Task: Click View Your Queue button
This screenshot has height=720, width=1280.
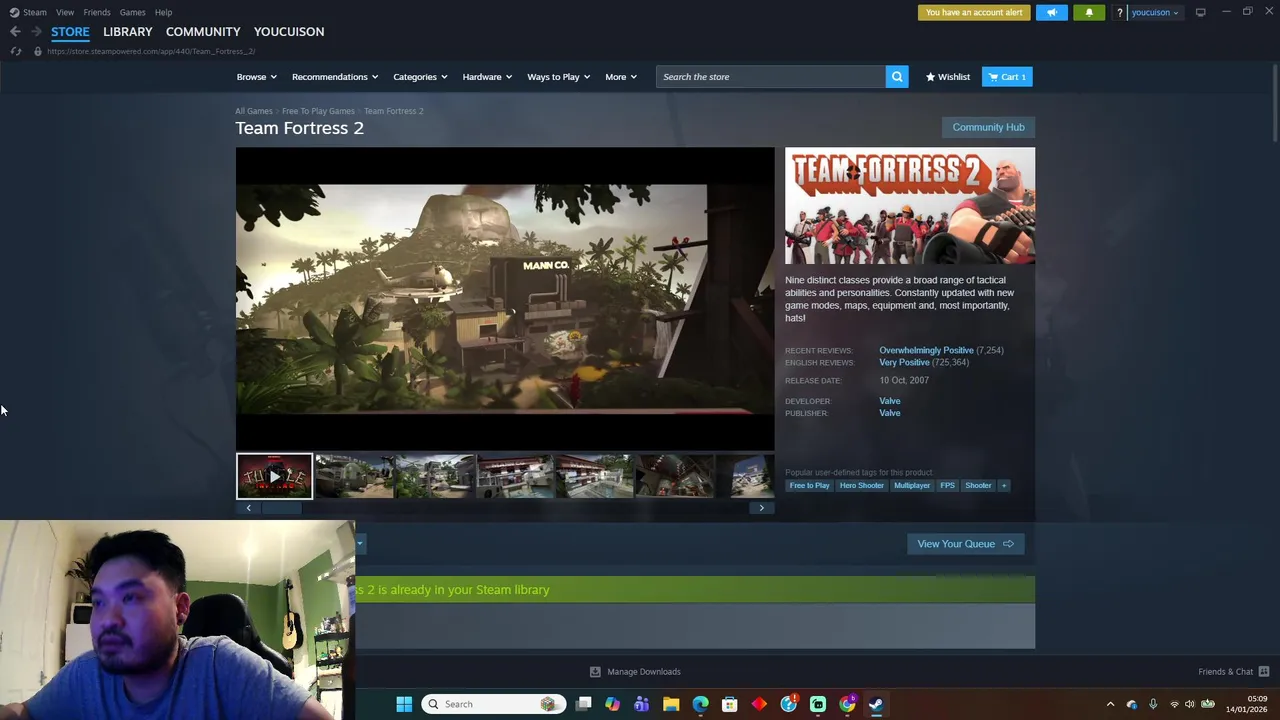Action: [965, 544]
